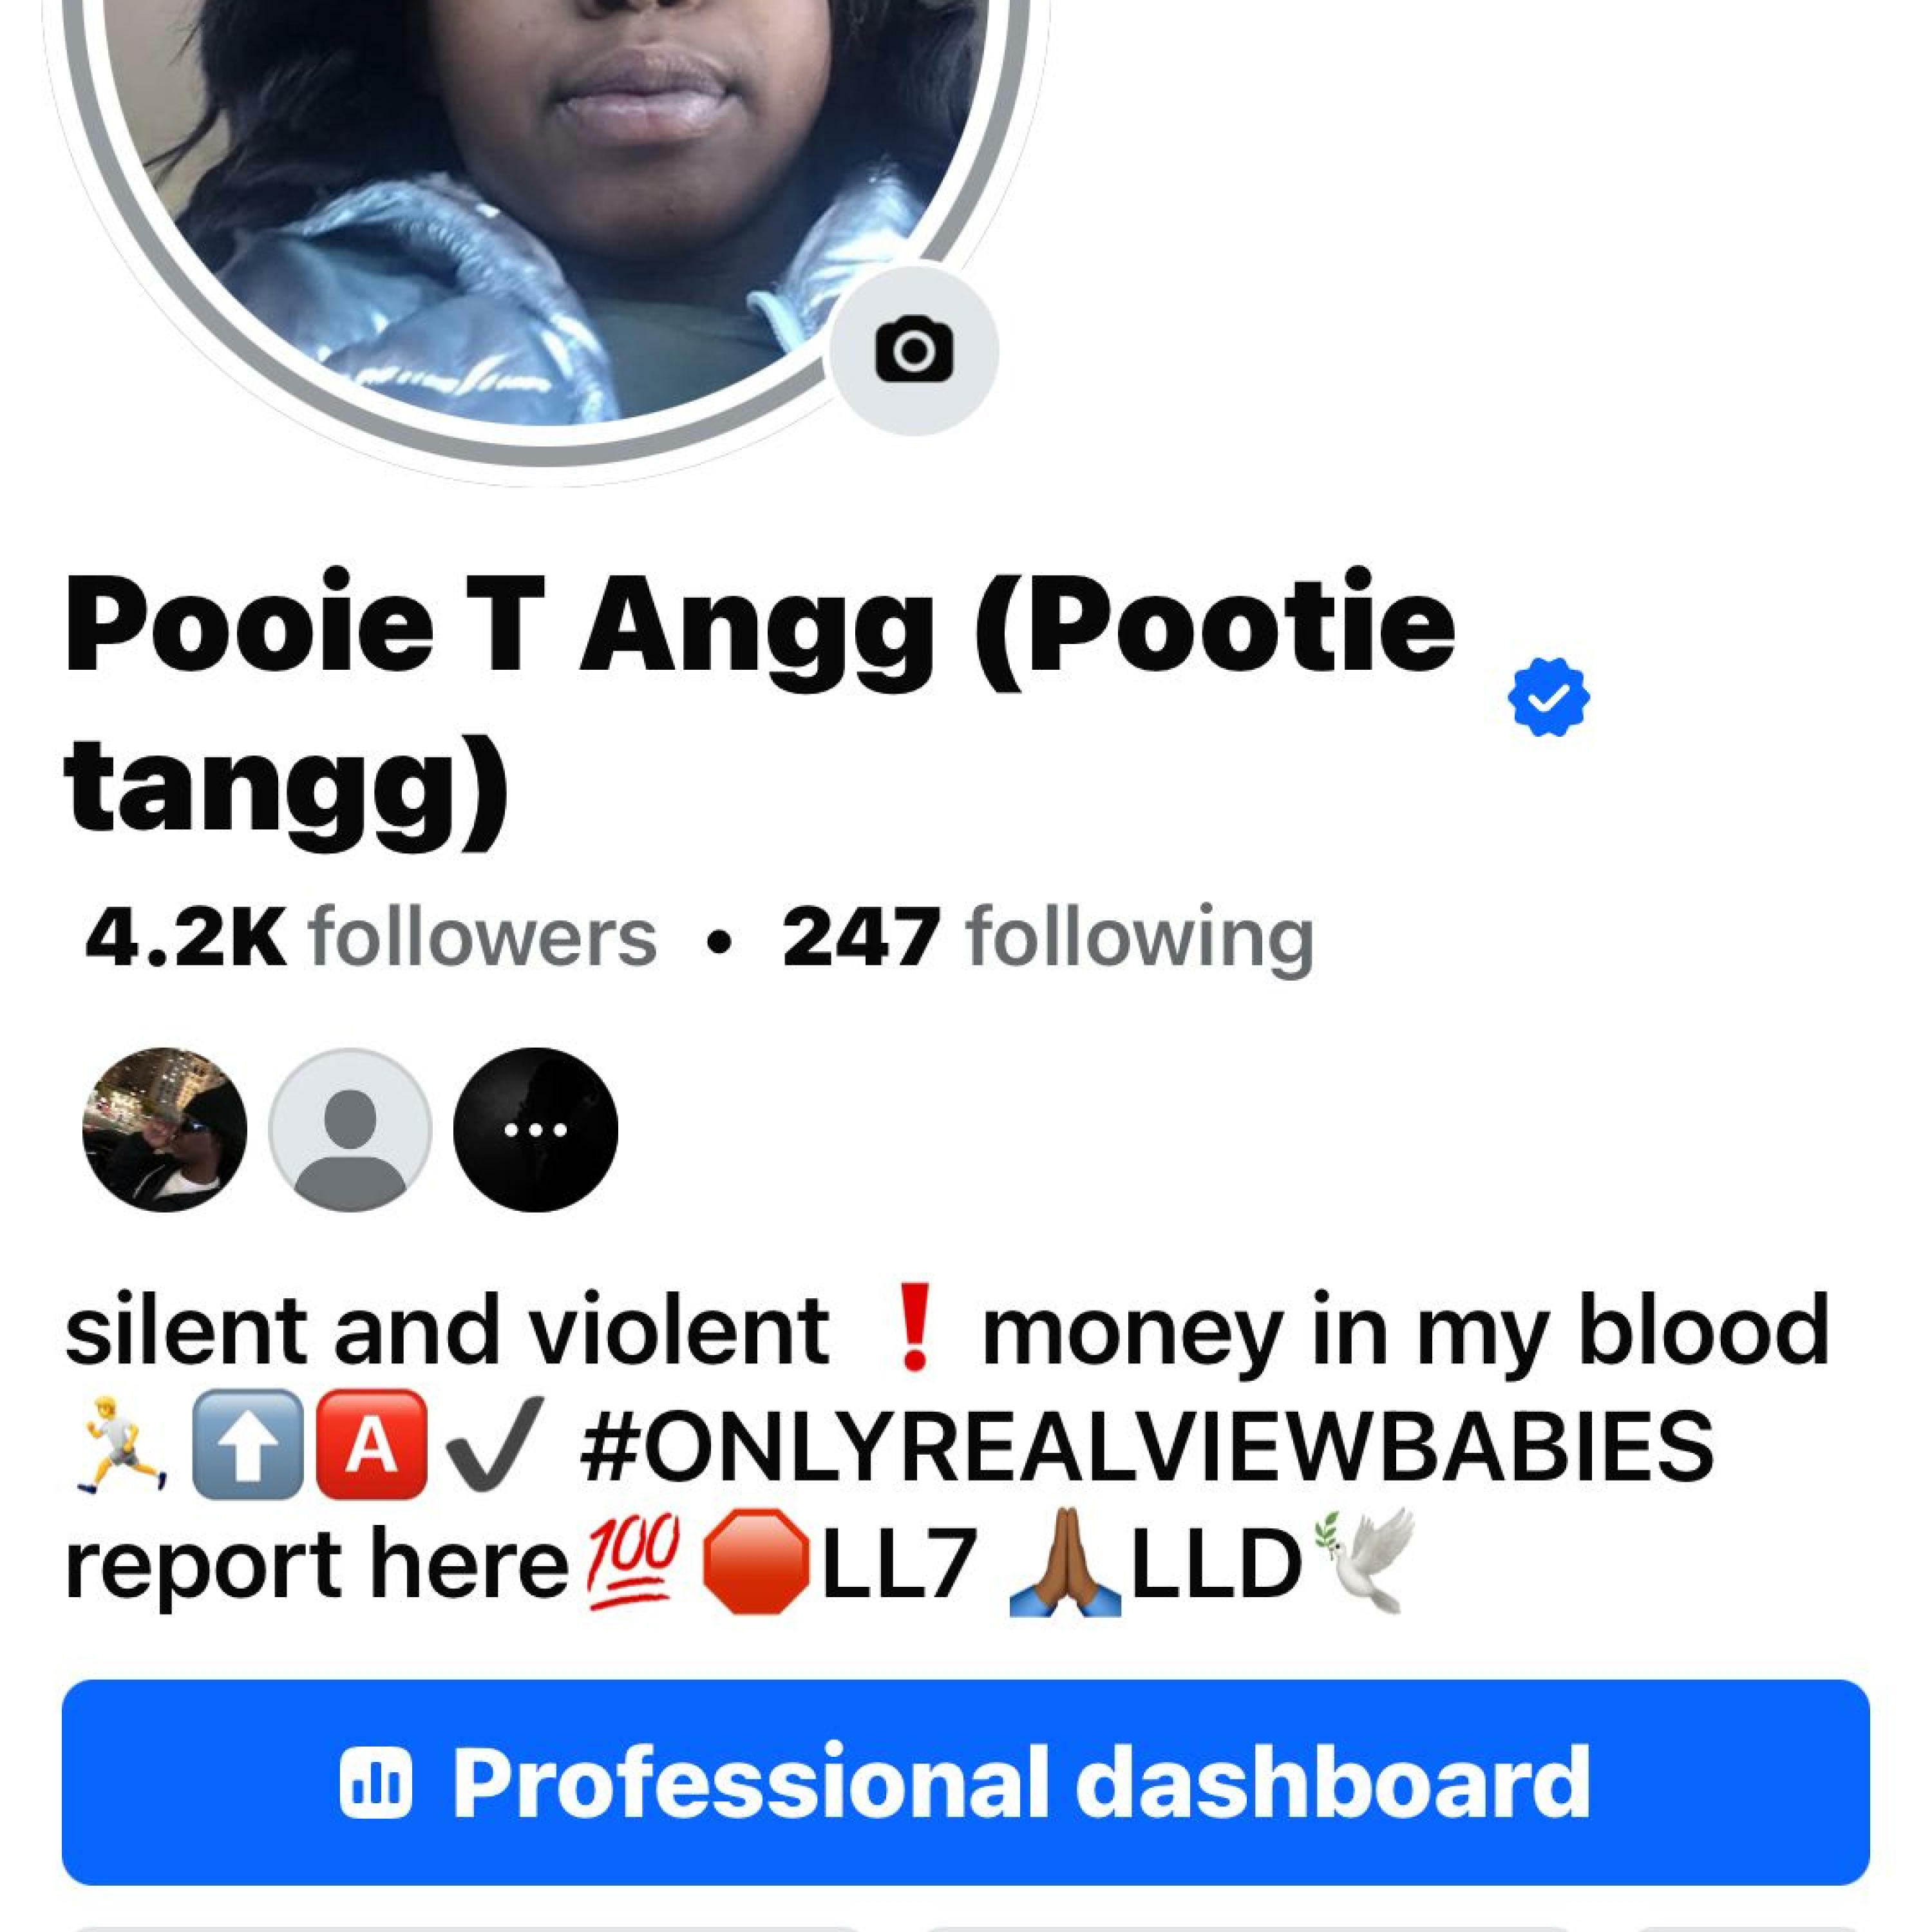Click the bar chart dashboard icon
This screenshot has height=1932, width=1932.
(x=375, y=1782)
